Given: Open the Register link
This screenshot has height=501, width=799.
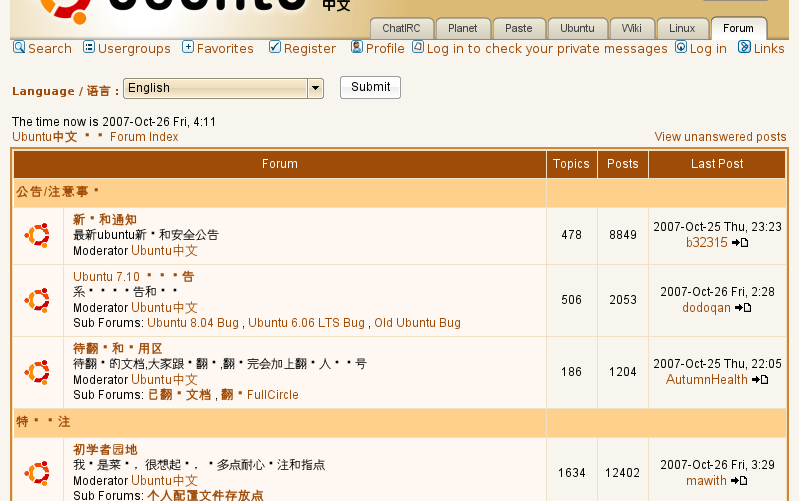Looking at the screenshot, I should [x=310, y=49].
